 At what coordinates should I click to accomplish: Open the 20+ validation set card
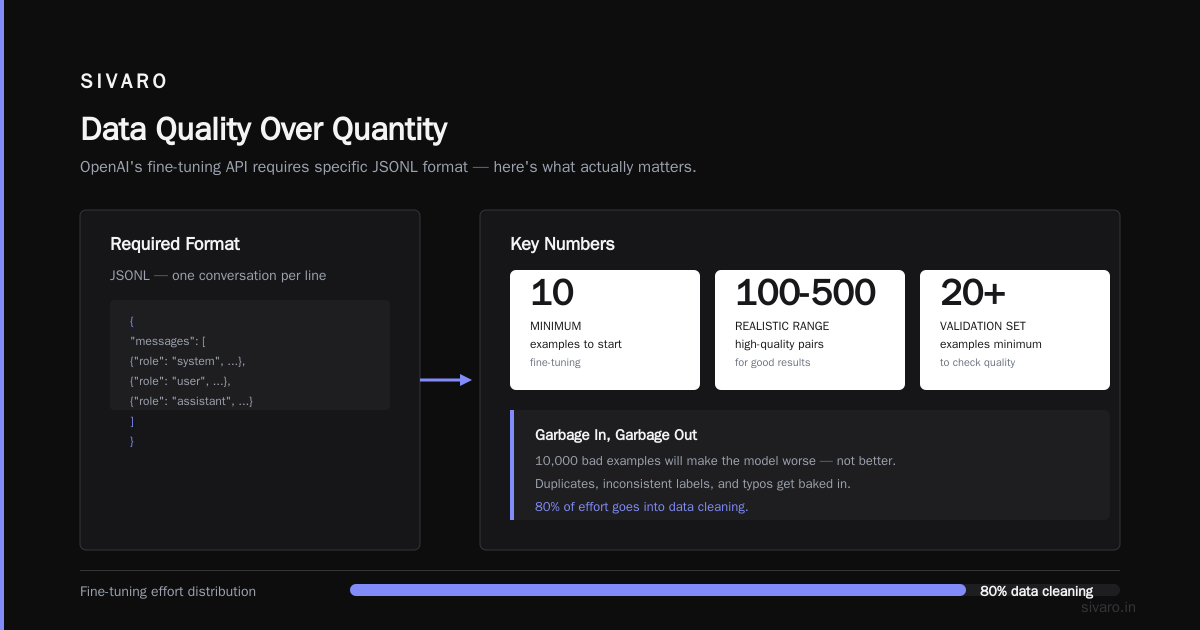1015,330
